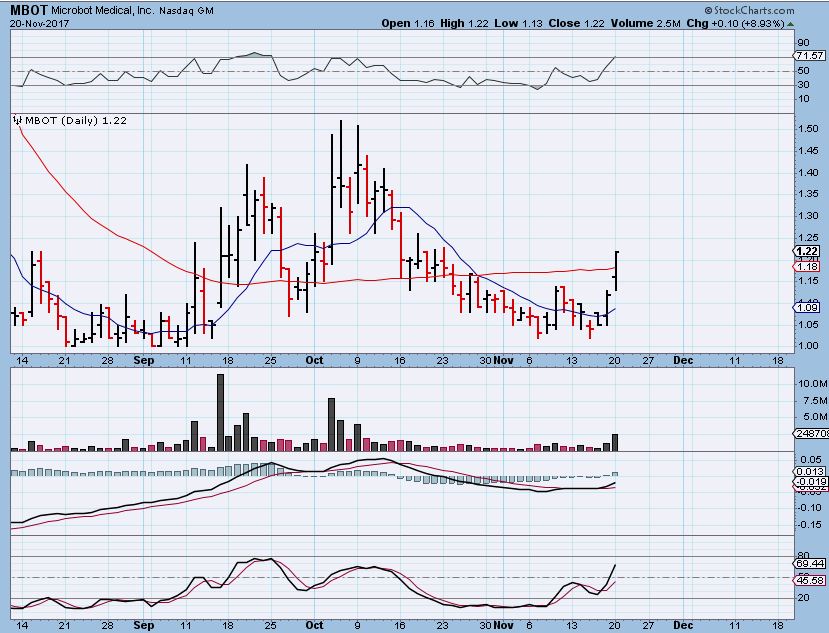Select the Microbot Medical, Inc. company name
The width and height of the screenshot is (829, 633).
pyautogui.click(x=103, y=11)
